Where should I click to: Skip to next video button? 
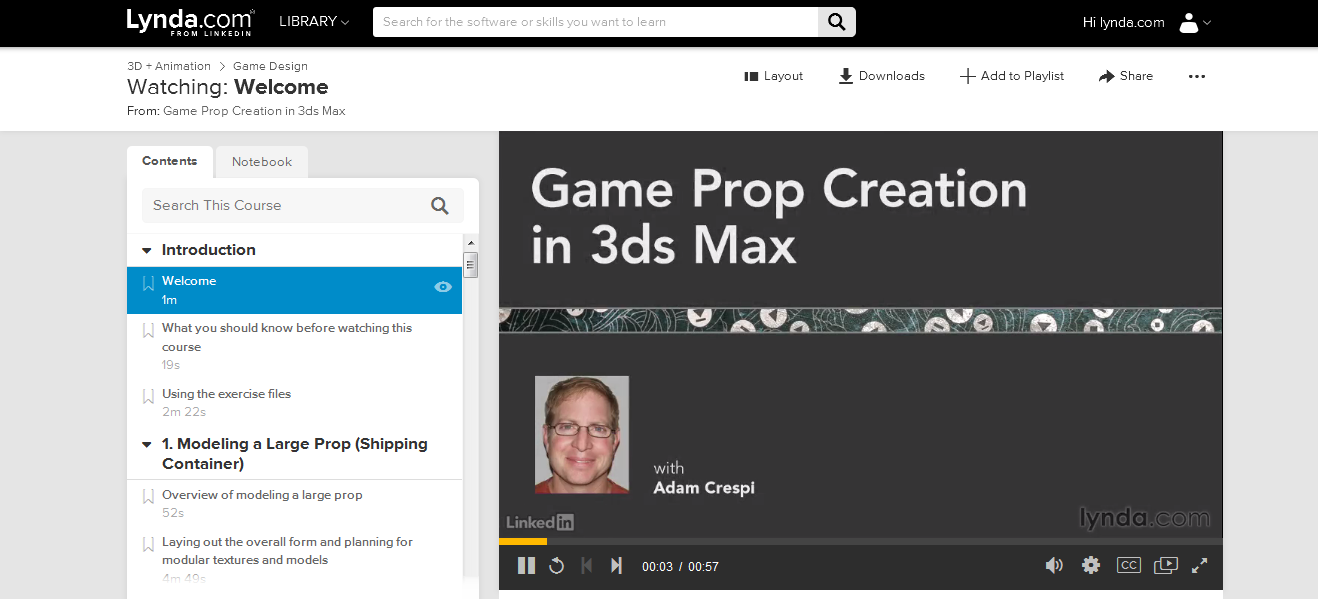tap(617, 566)
